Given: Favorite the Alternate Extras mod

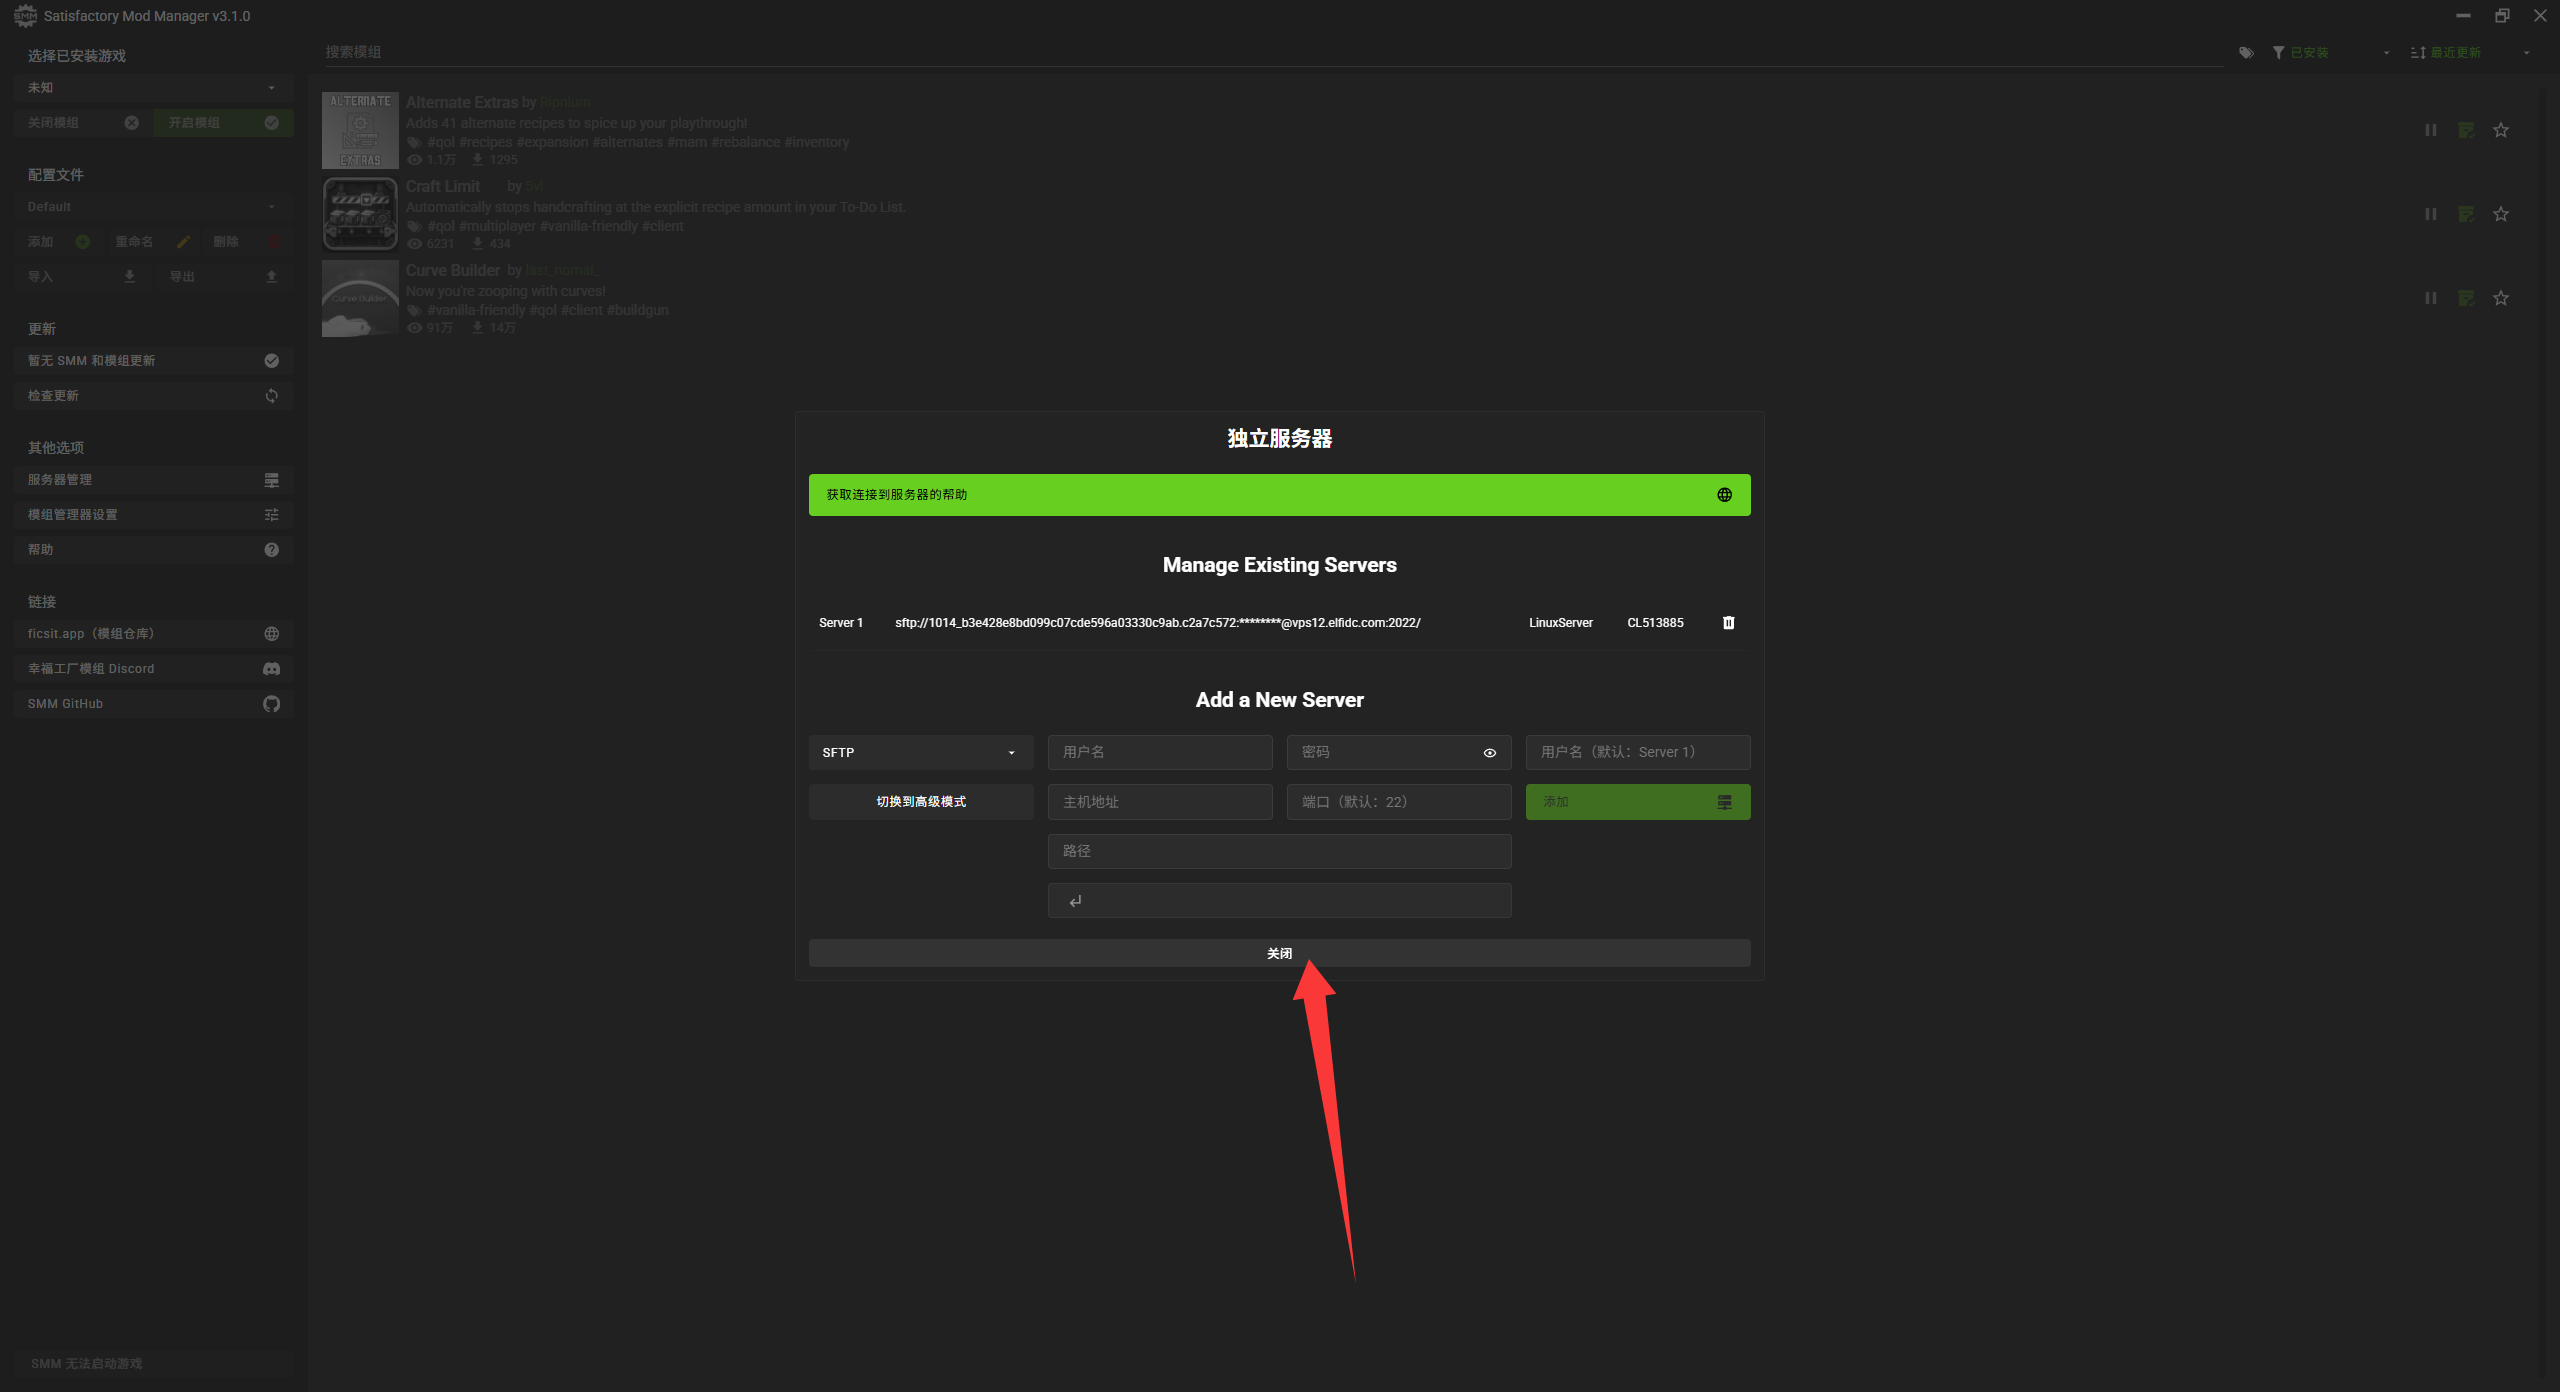Looking at the screenshot, I should coord(2501,130).
